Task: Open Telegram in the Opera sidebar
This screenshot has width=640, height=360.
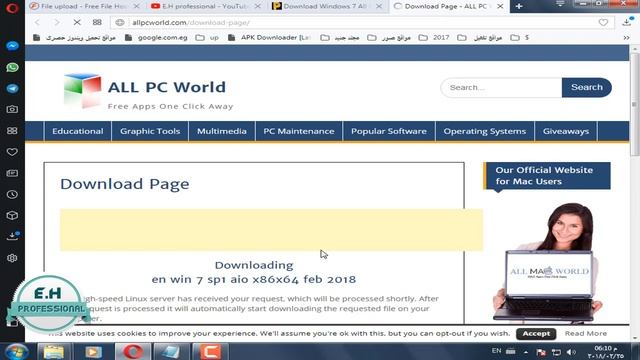Action: [12, 88]
